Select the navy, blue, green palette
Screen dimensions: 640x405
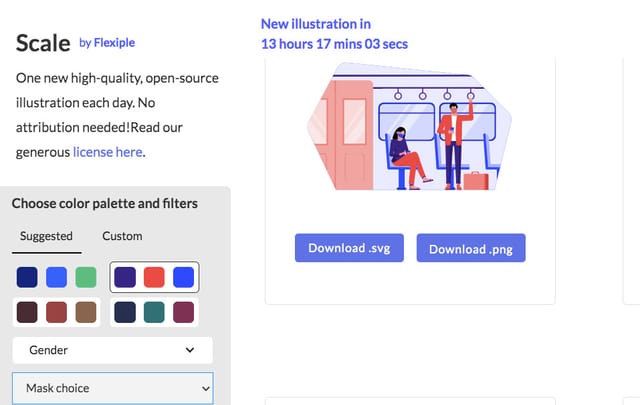[56, 277]
